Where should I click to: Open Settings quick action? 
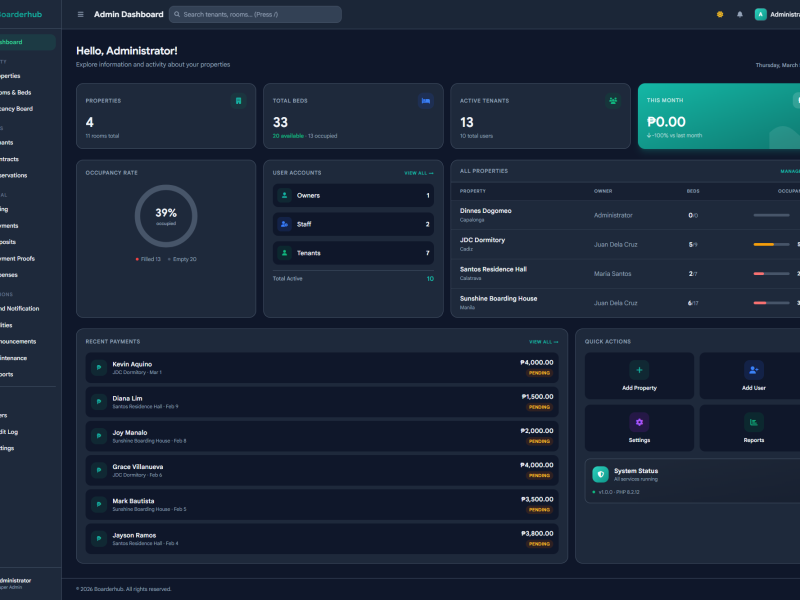(x=639, y=428)
